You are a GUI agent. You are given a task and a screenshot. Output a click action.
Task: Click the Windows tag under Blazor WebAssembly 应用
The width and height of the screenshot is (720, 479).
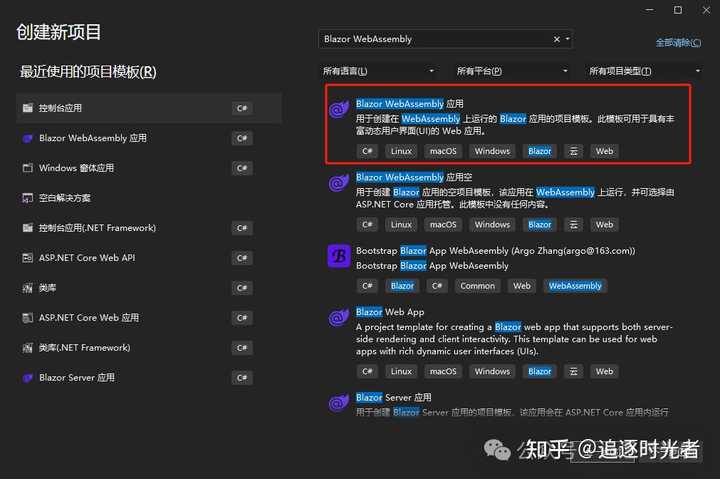(x=492, y=151)
